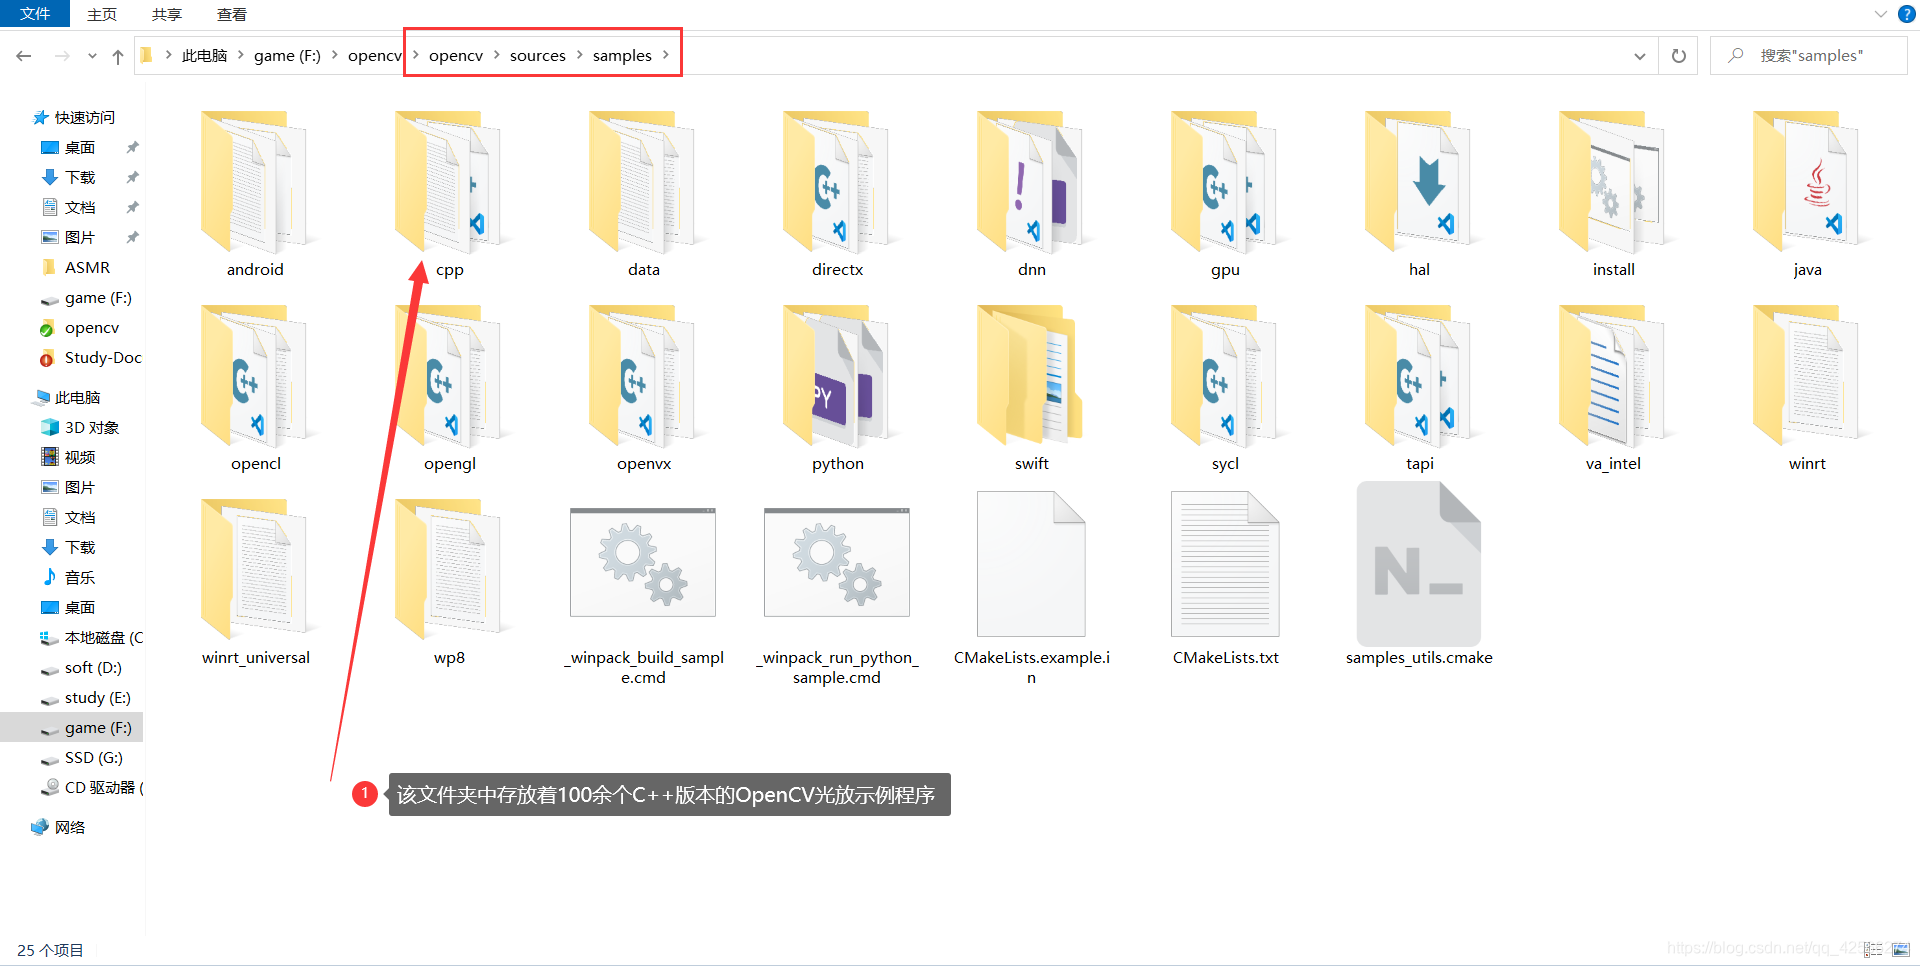1920x966 pixels.
Task: Click 此电脑 in the address bar
Action: coord(204,56)
